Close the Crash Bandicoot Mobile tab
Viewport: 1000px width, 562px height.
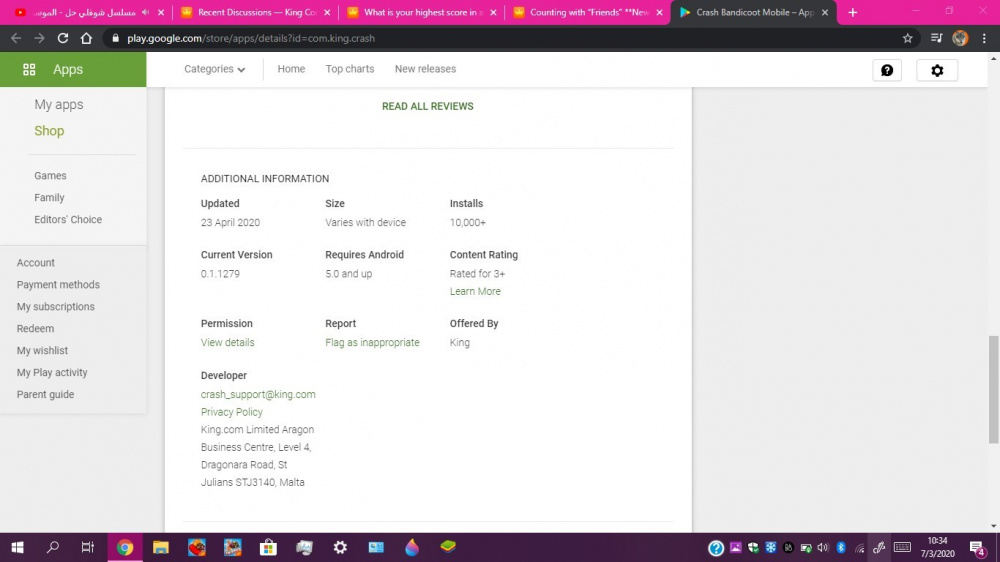(825, 12)
